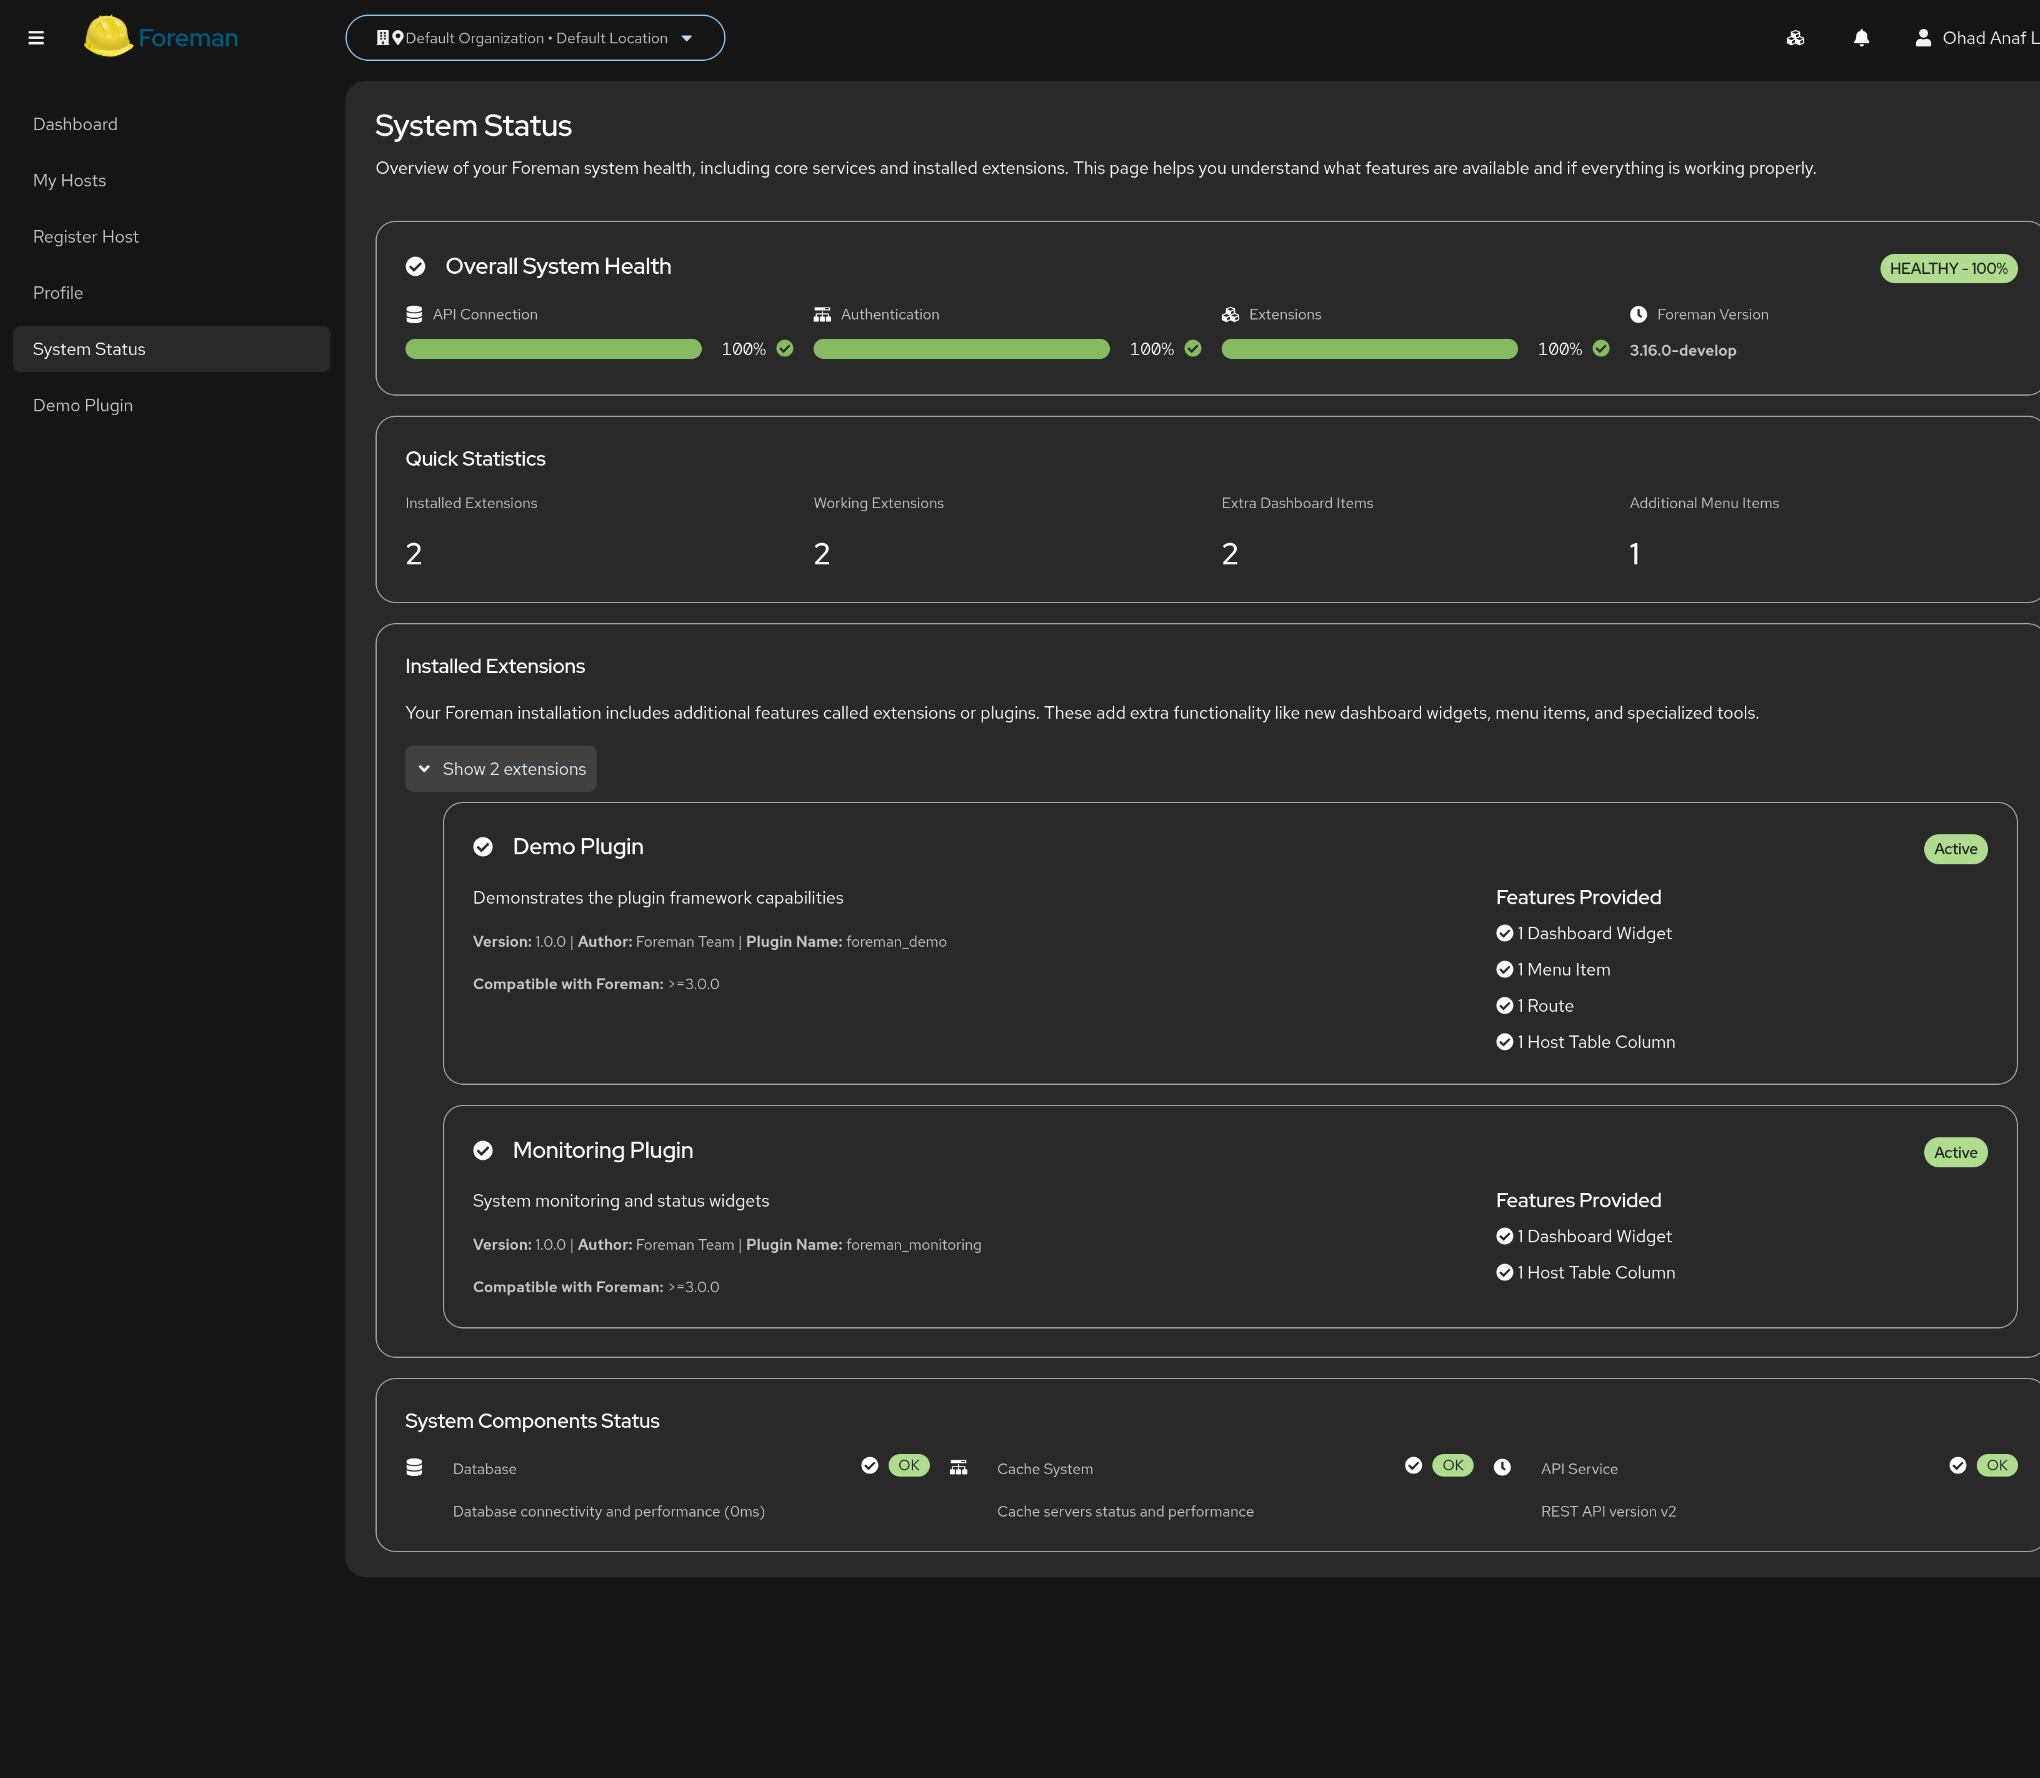
Task: Click the API Connection progress bar
Action: 553,349
